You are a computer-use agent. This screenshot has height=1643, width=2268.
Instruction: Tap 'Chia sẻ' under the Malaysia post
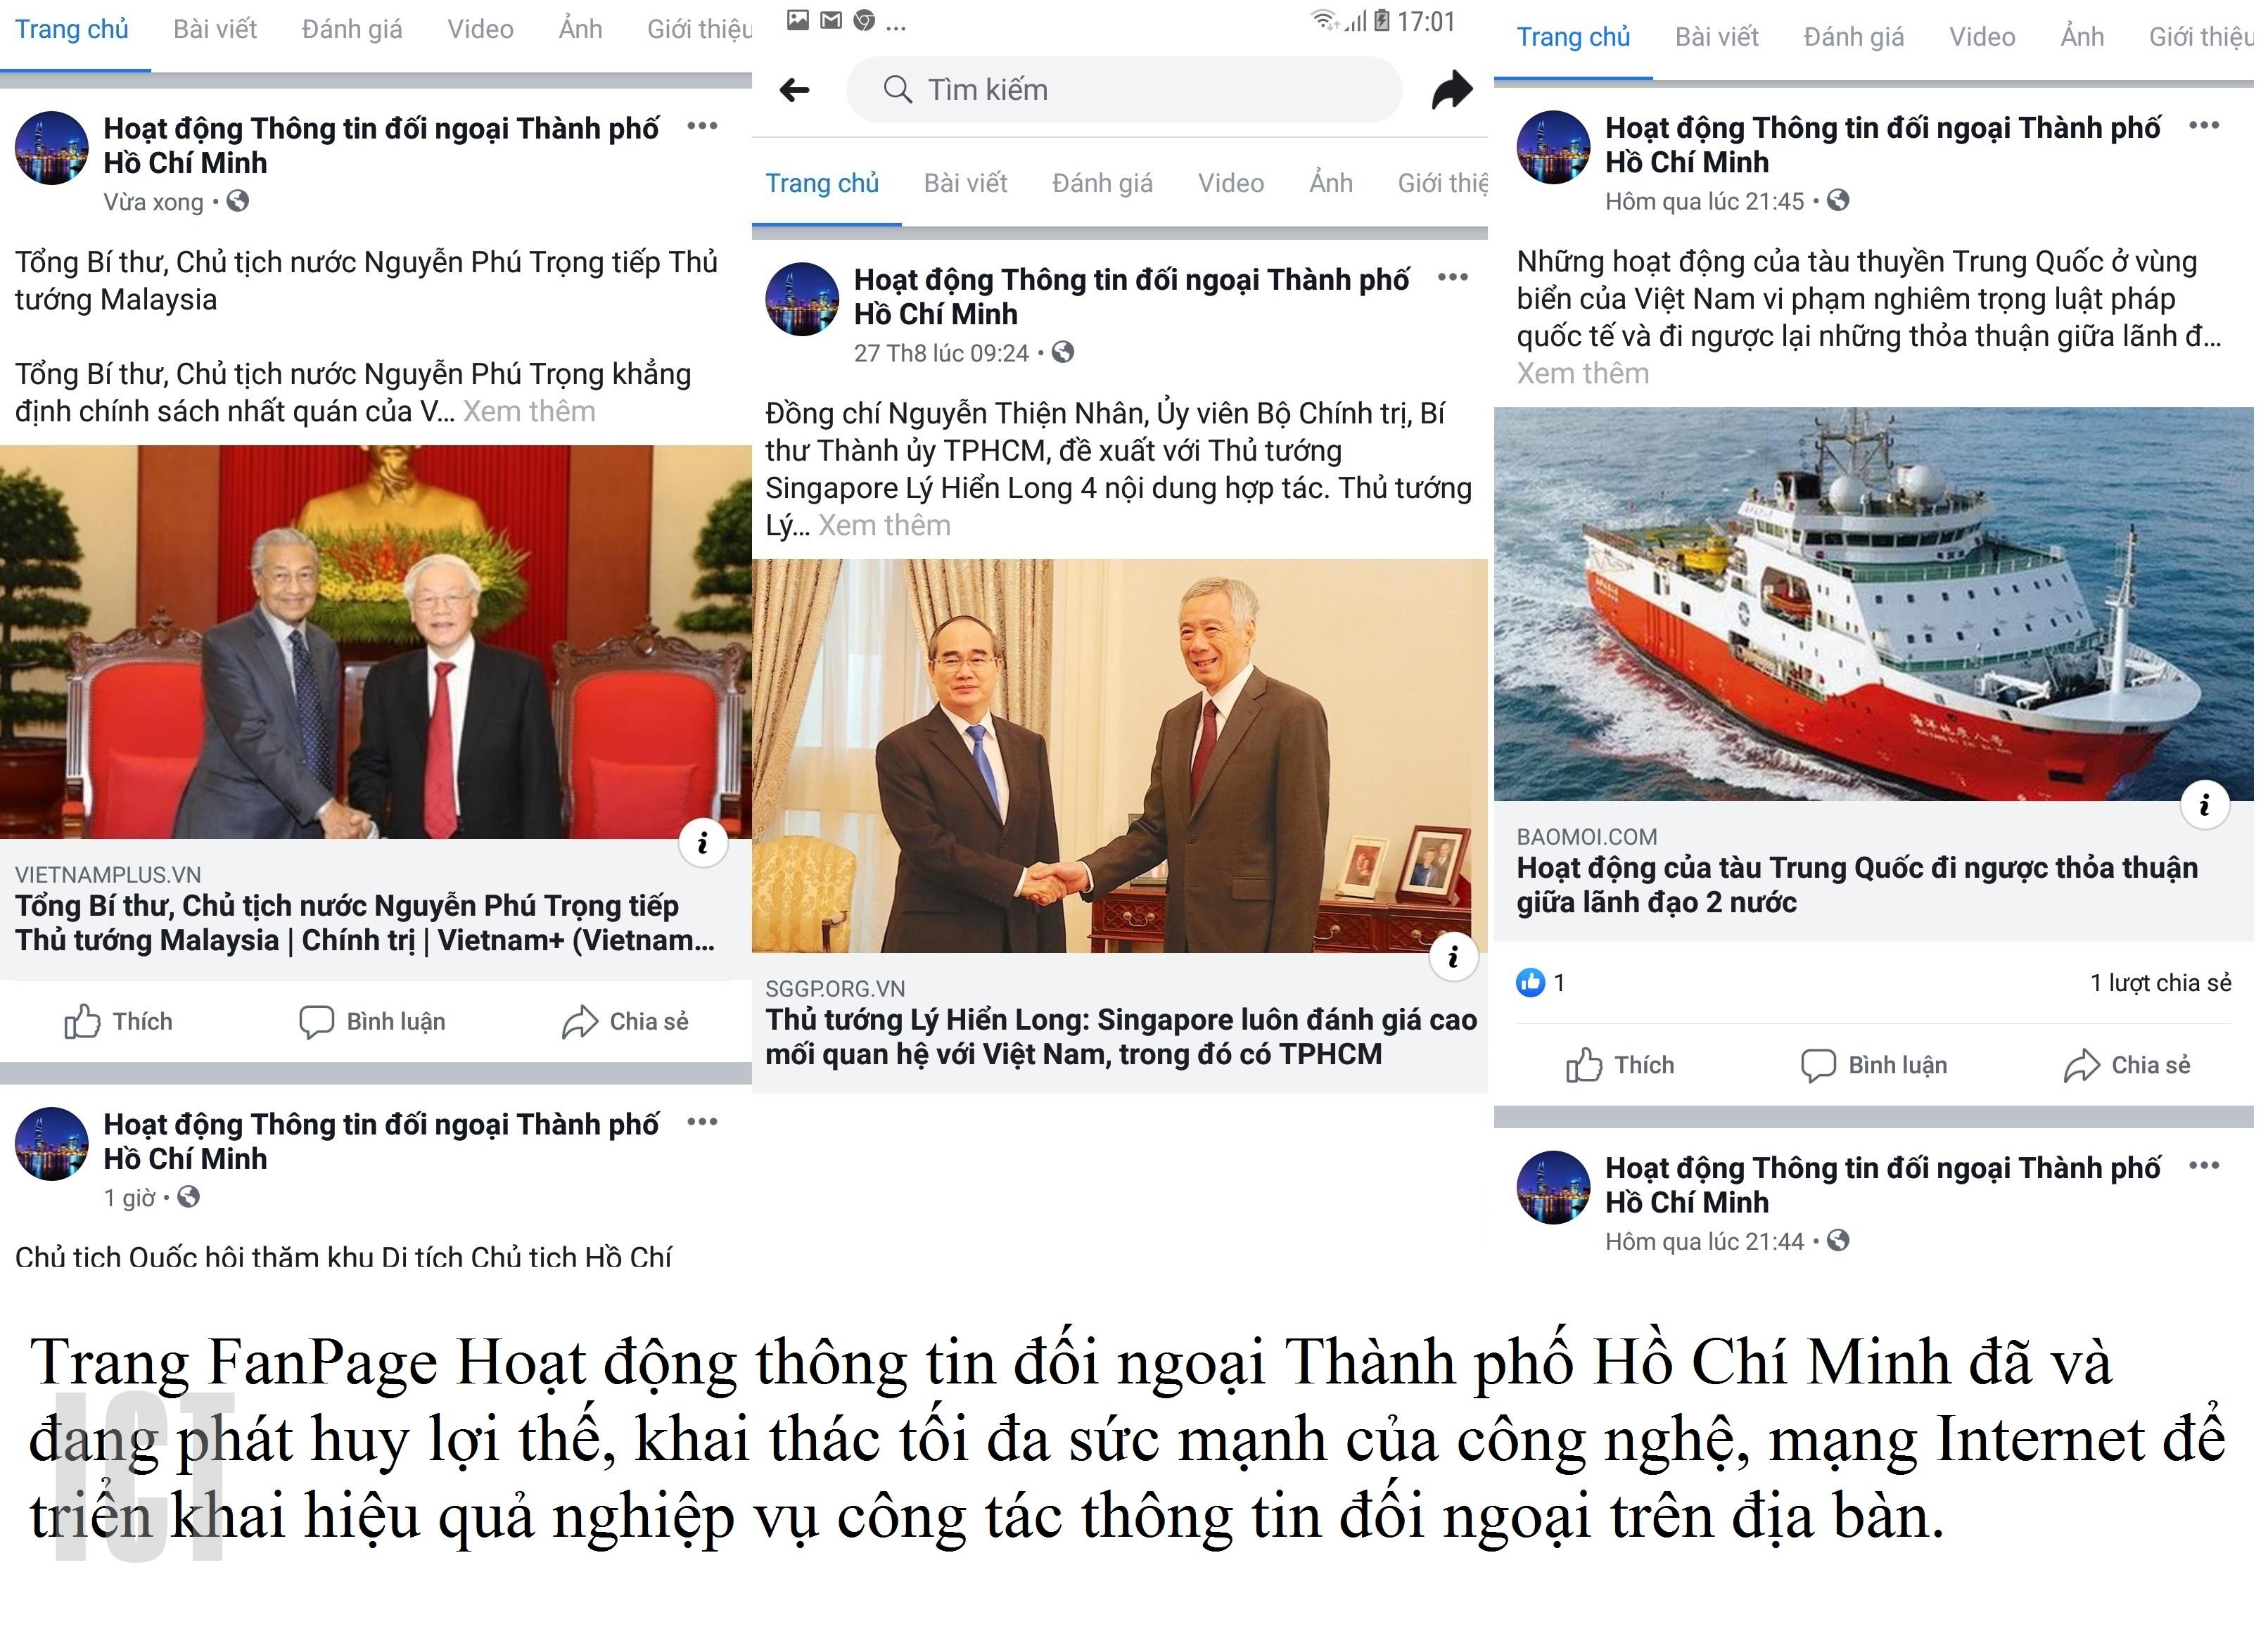(x=625, y=1022)
